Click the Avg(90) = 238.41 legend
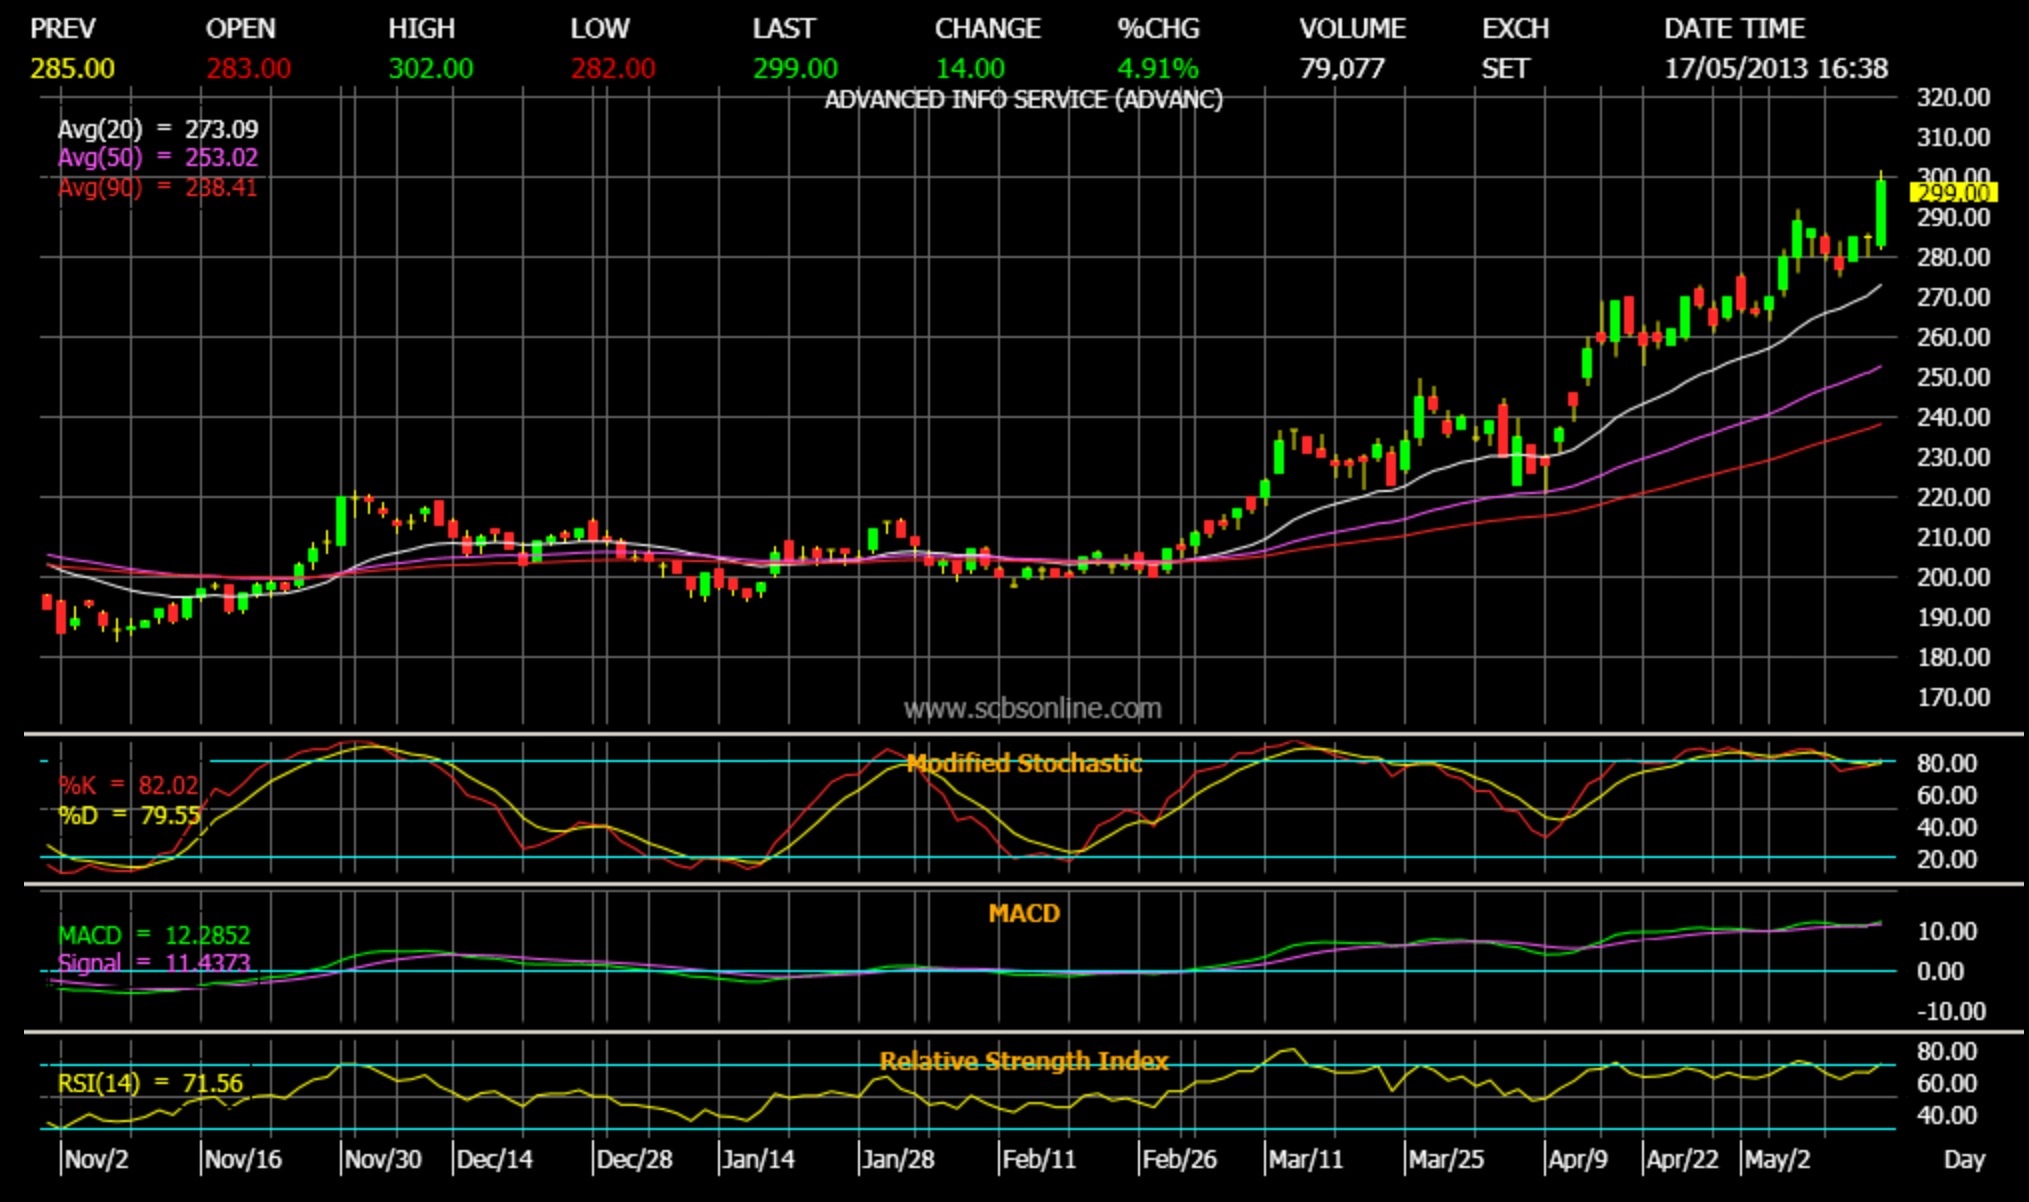The width and height of the screenshot is (2029, 1202). (157, 188)
